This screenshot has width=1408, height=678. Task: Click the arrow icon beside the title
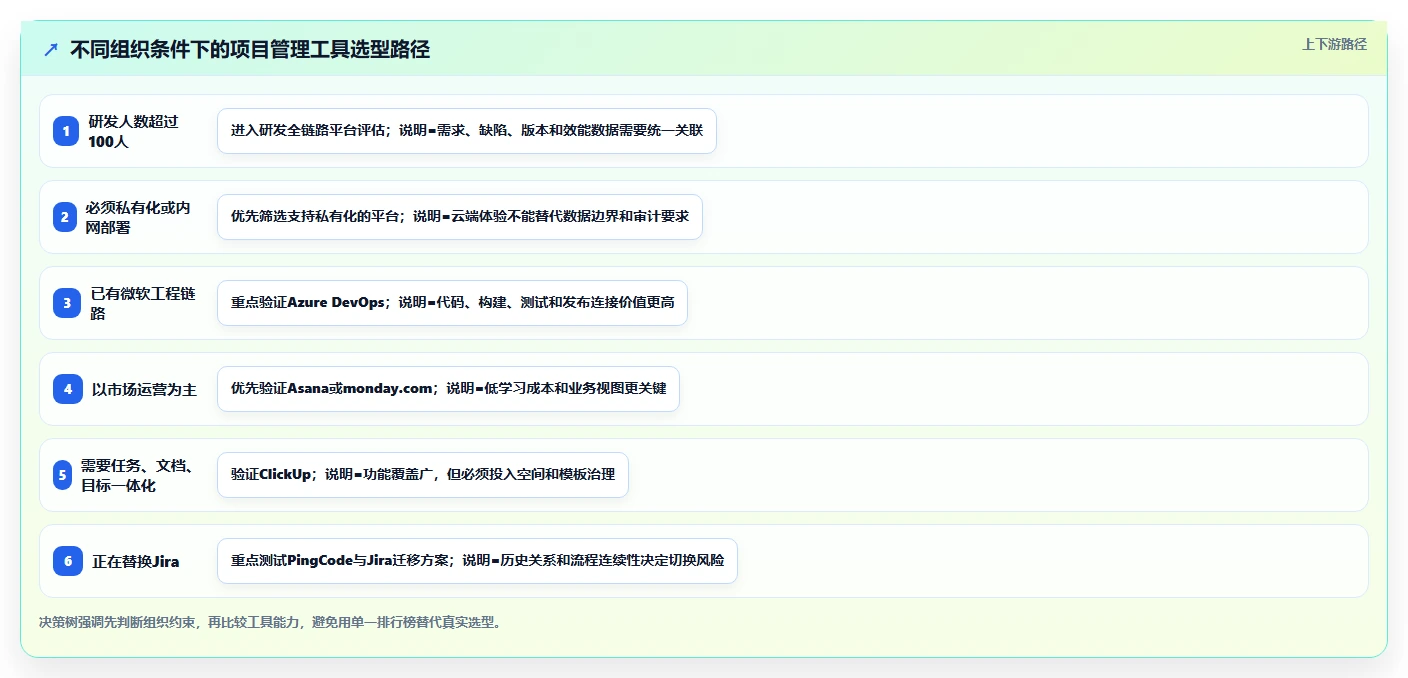(51, 50)
